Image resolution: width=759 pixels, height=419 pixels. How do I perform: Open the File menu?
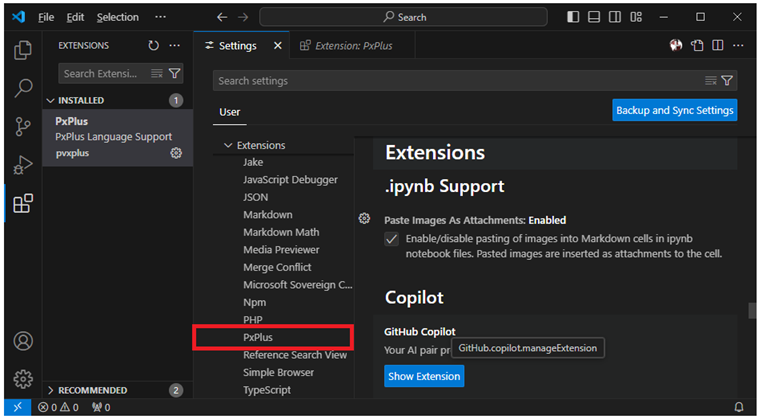click(x=46, y=17)
